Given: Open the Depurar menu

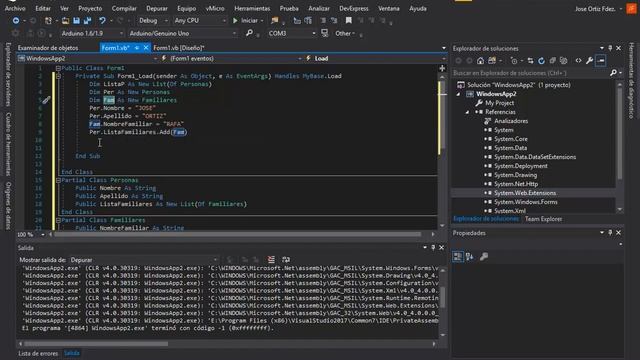Looking at the screenshot, I should [x=157, y=8].
